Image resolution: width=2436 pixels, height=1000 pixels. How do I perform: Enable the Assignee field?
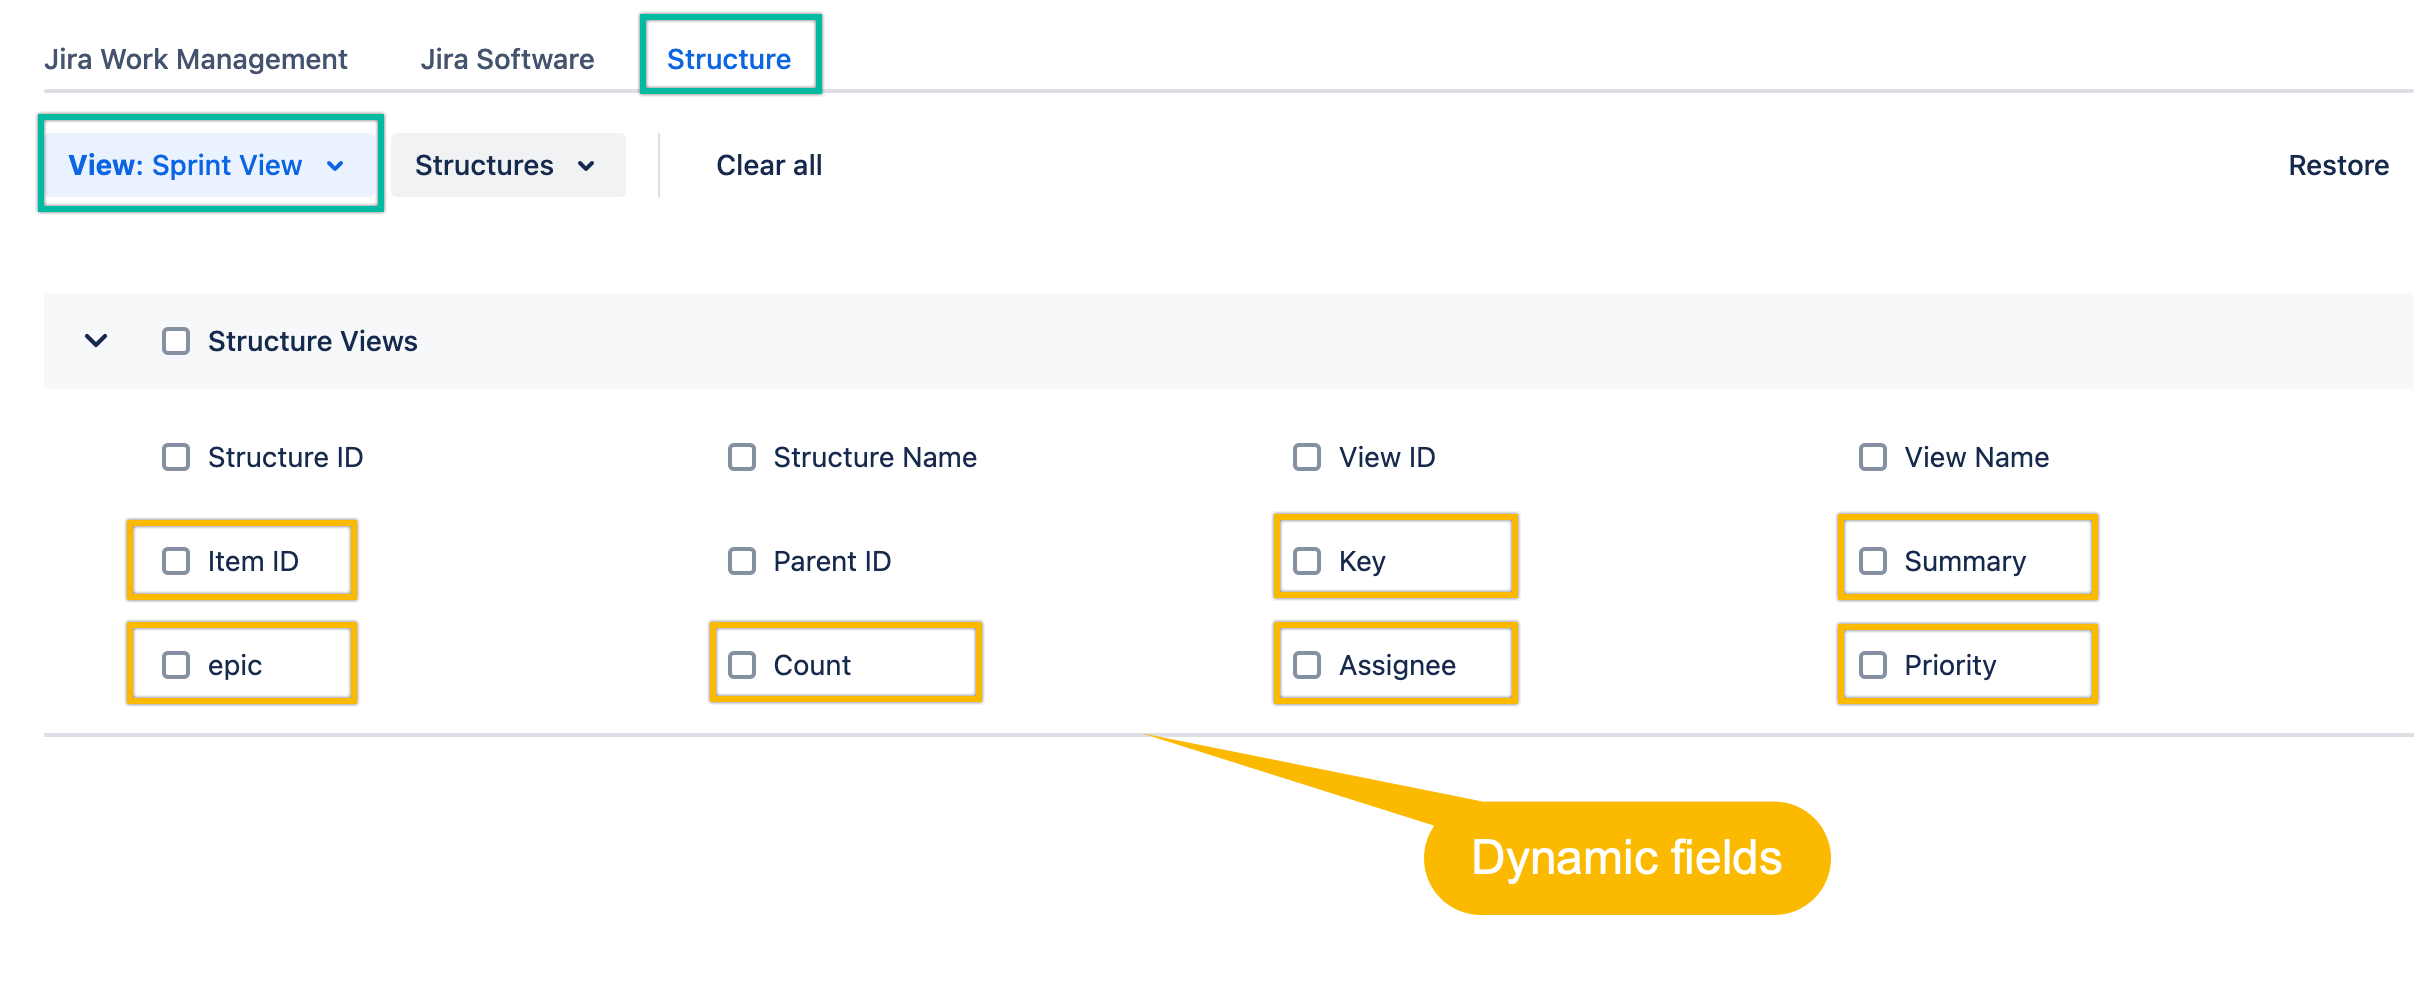click(x=1306, y=664)
